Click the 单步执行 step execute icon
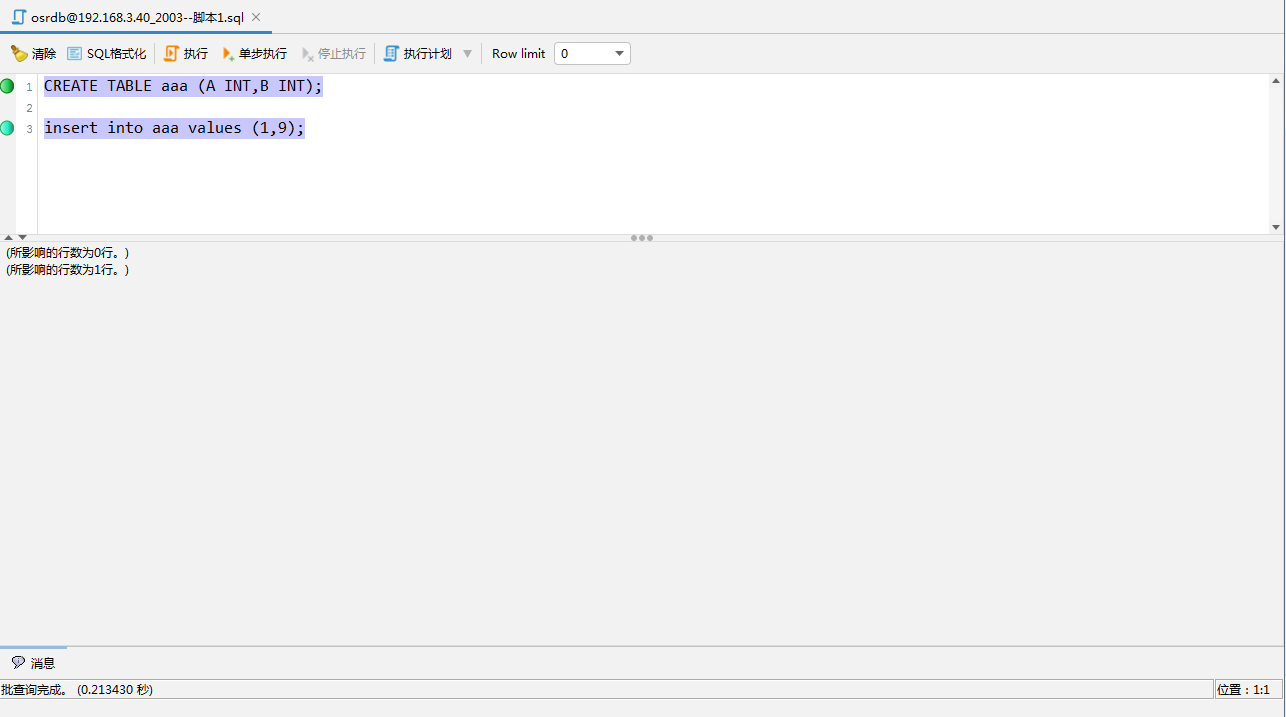The width and height of the screenshot is (1286, 717). 228,54
